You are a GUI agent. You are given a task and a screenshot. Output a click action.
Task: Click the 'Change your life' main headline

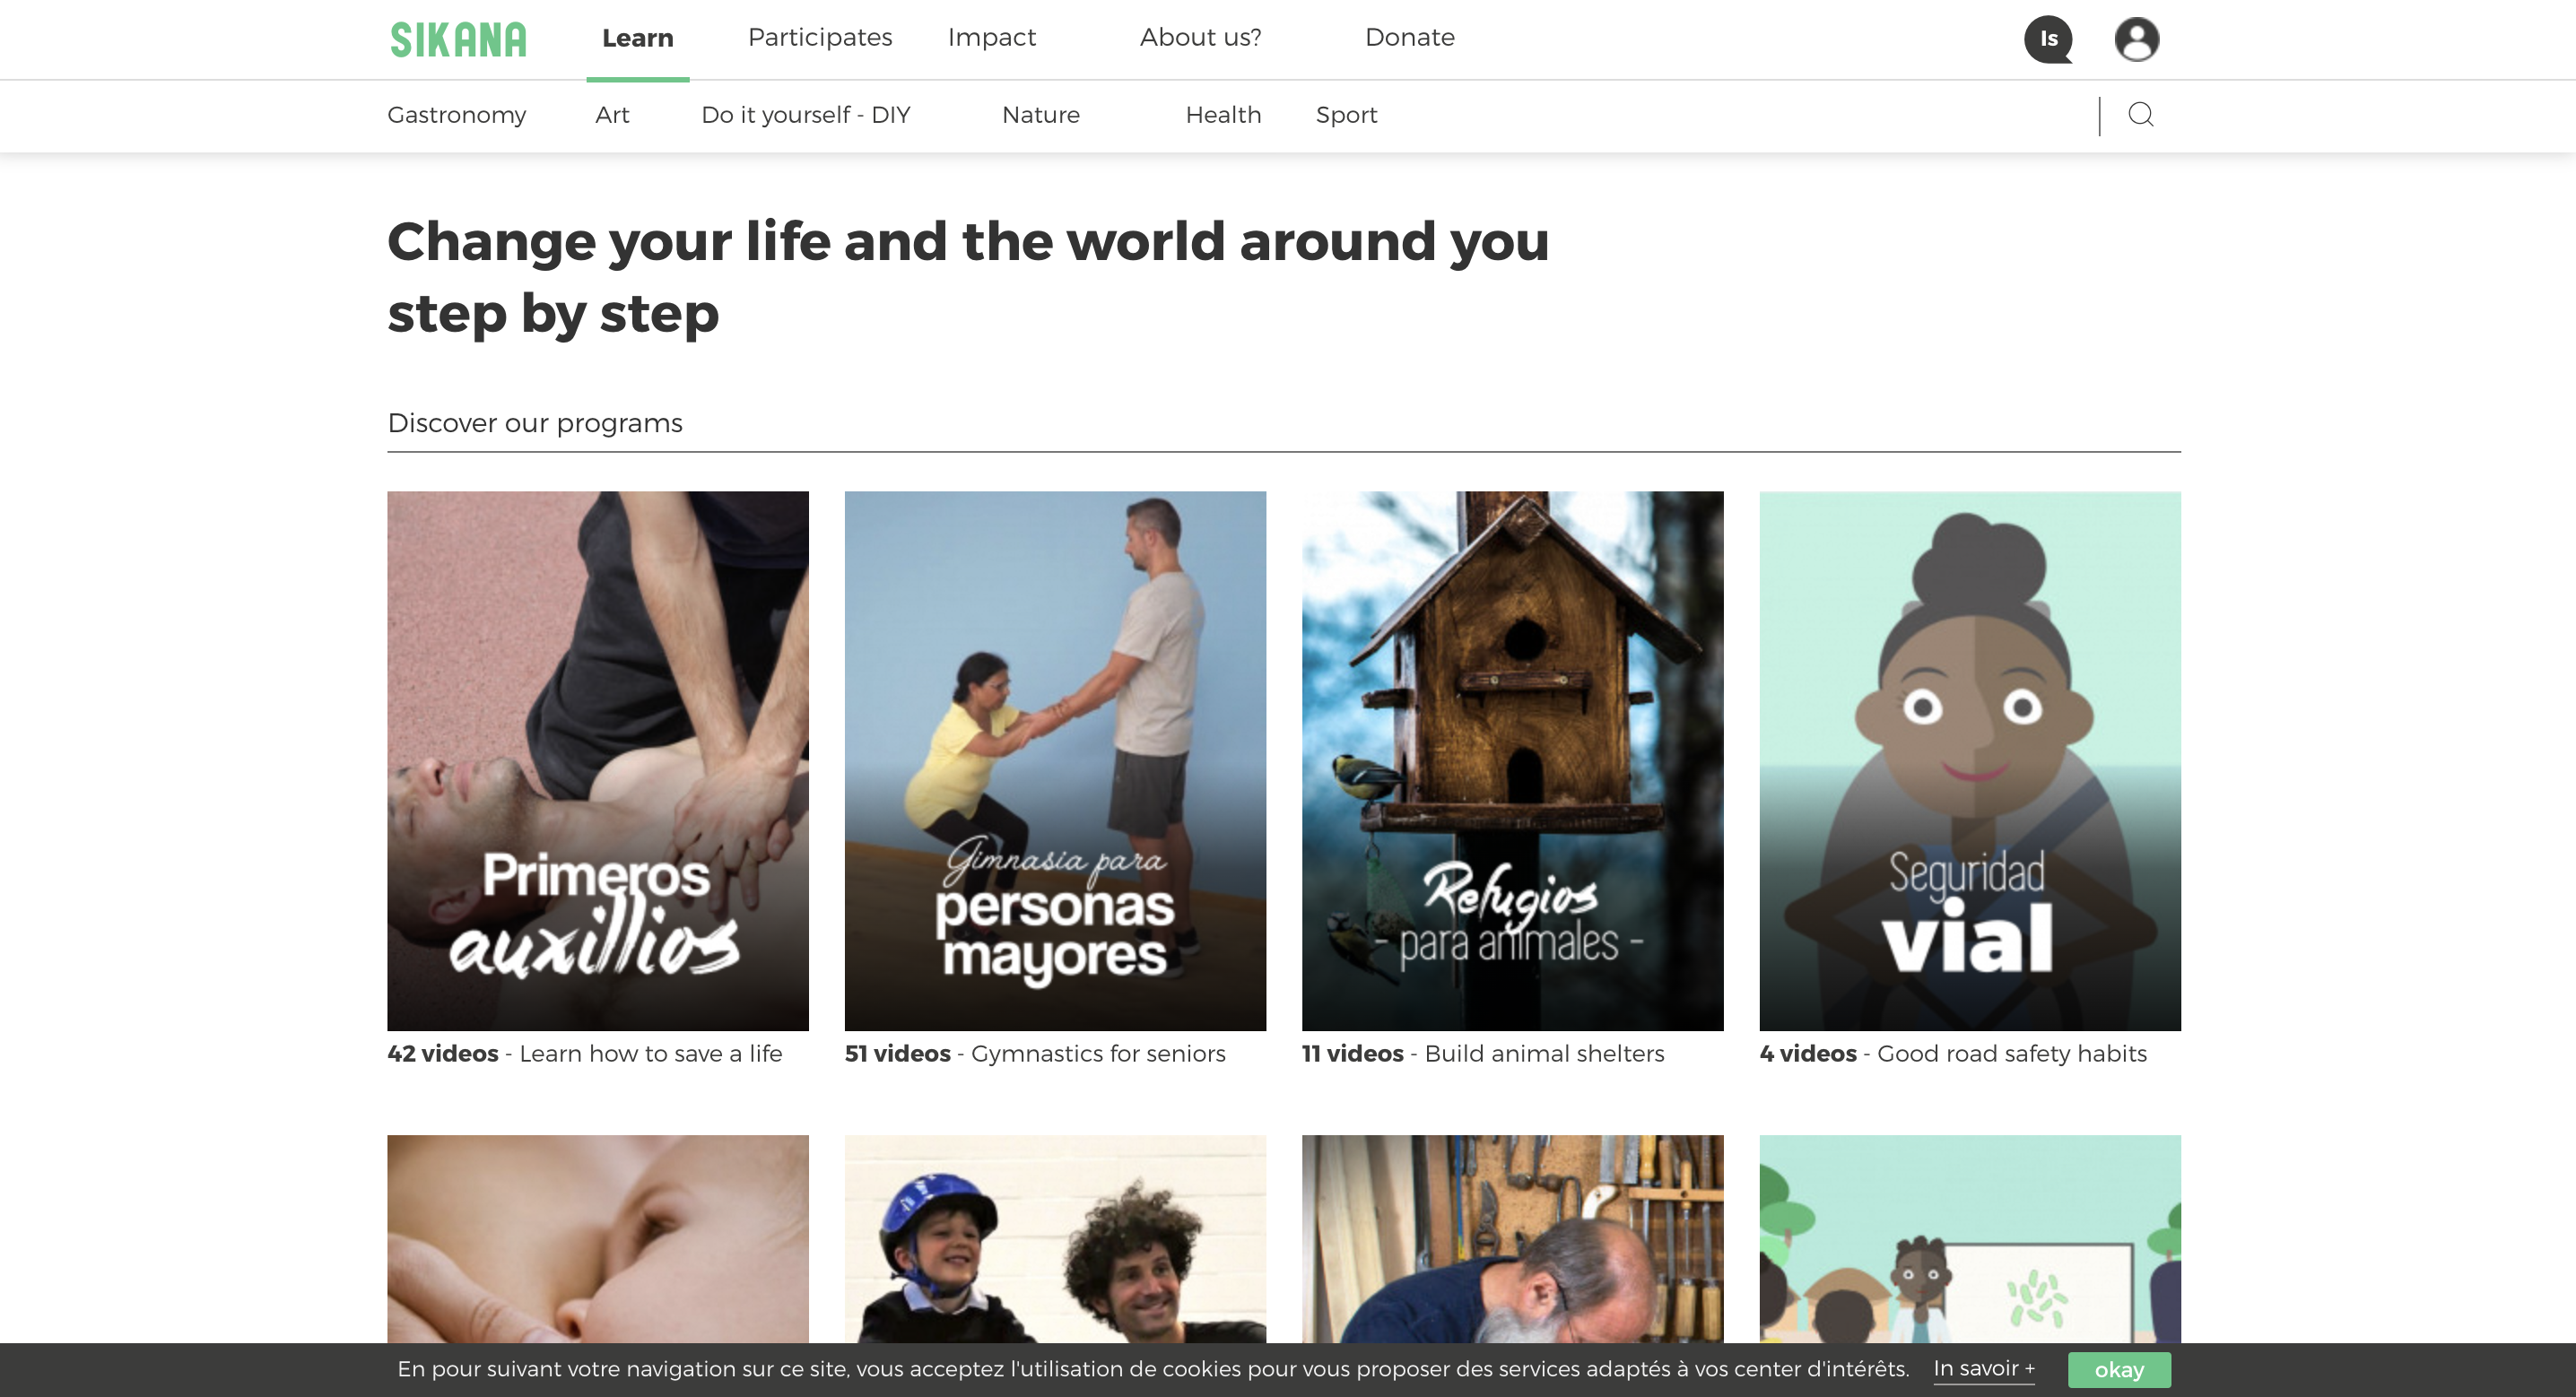(x=967, y=277)
